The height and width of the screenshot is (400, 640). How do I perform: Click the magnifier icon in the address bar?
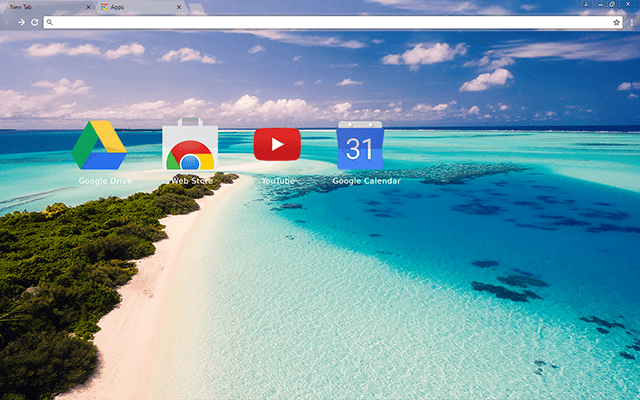coord(50,22)
